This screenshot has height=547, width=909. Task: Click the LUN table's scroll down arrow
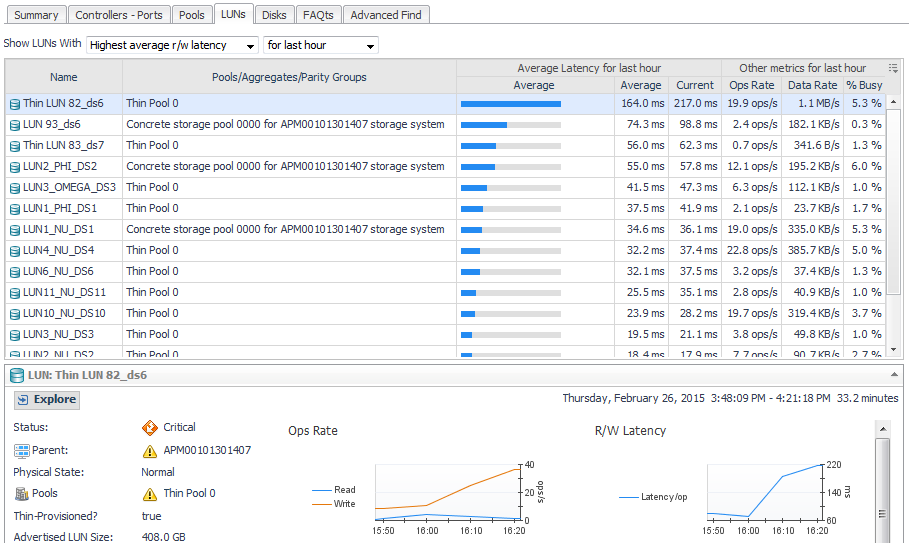click(893, 351)
